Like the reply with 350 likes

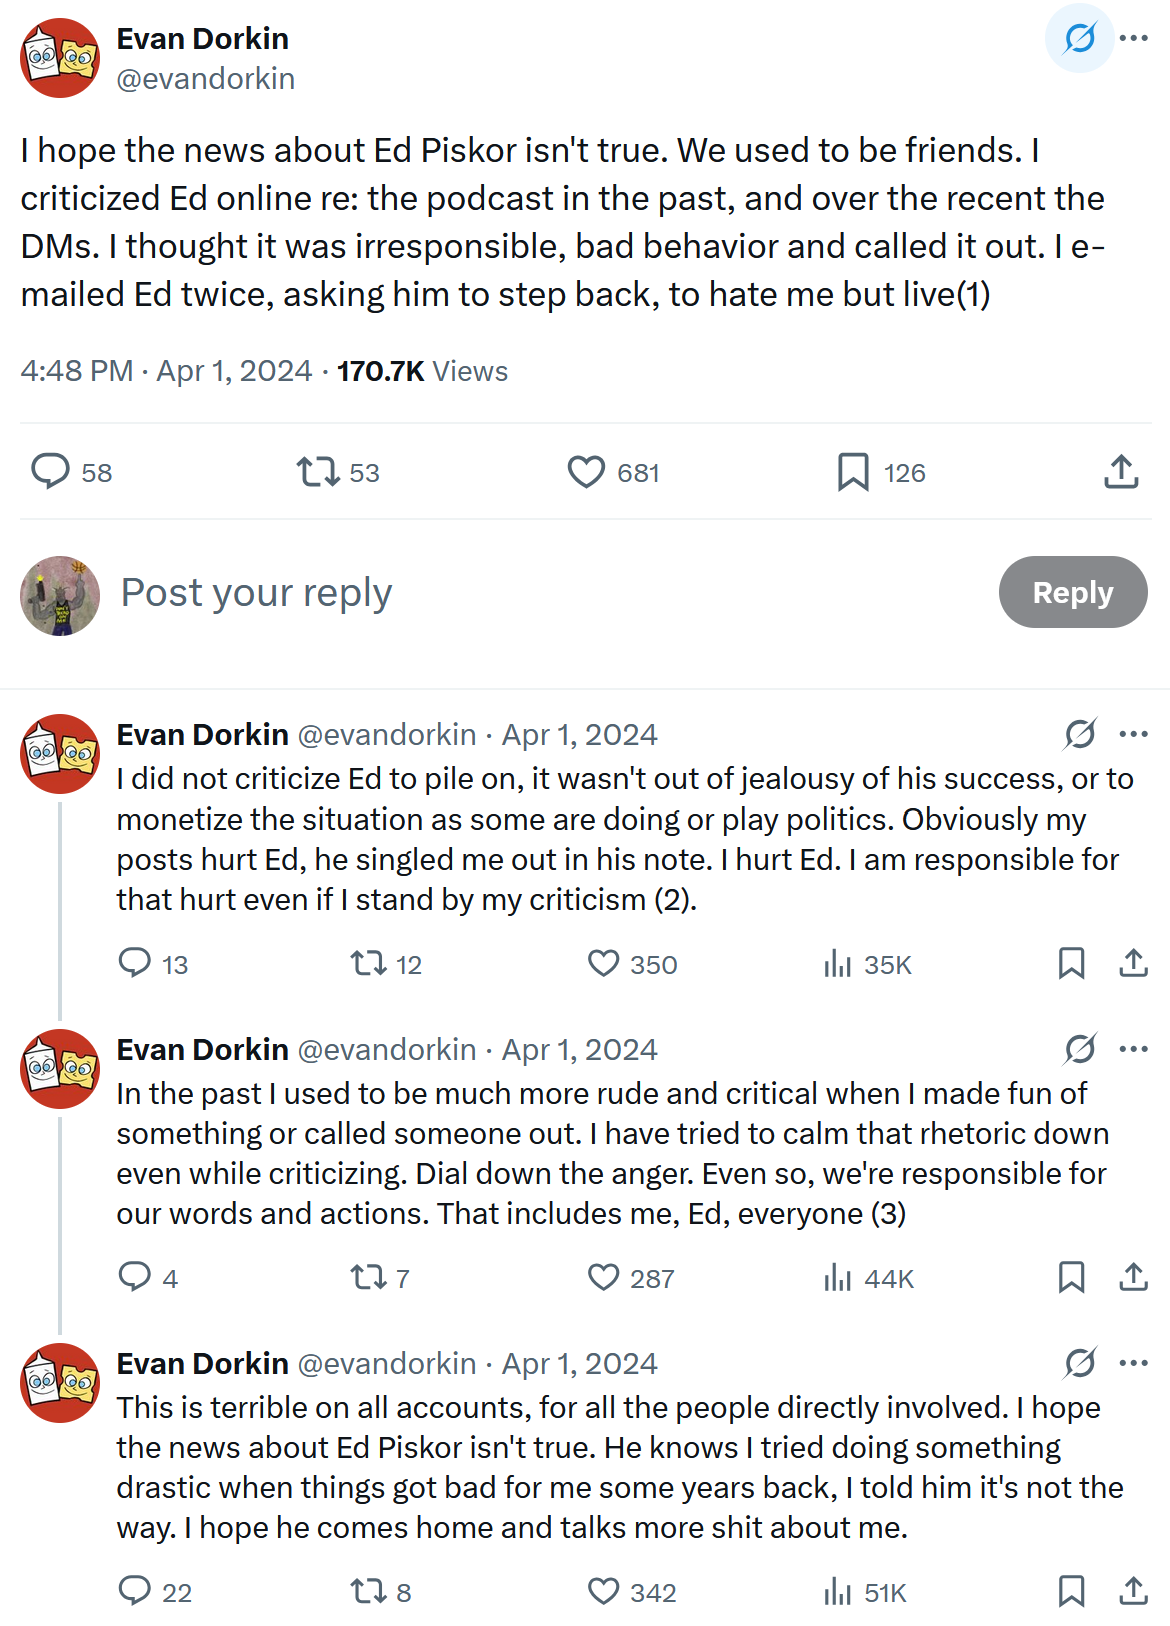(603, 963)
